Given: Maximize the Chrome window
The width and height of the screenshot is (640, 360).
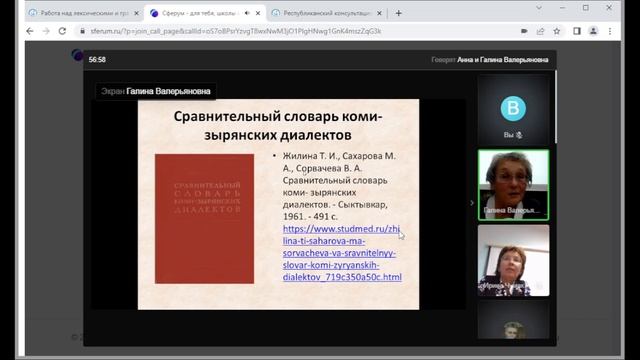Looking at the screenshot, I should (586, 8).
